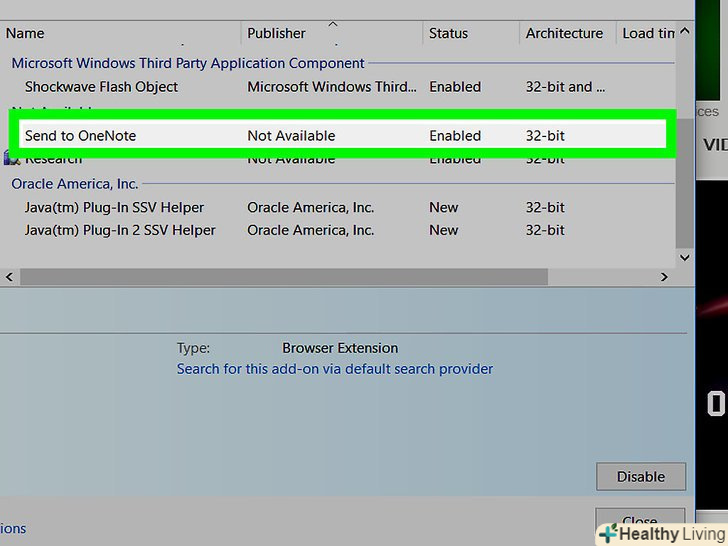Sort add-ons by Name column
Viewport: 728px width, 546px height.
click(x=120, y=33)
